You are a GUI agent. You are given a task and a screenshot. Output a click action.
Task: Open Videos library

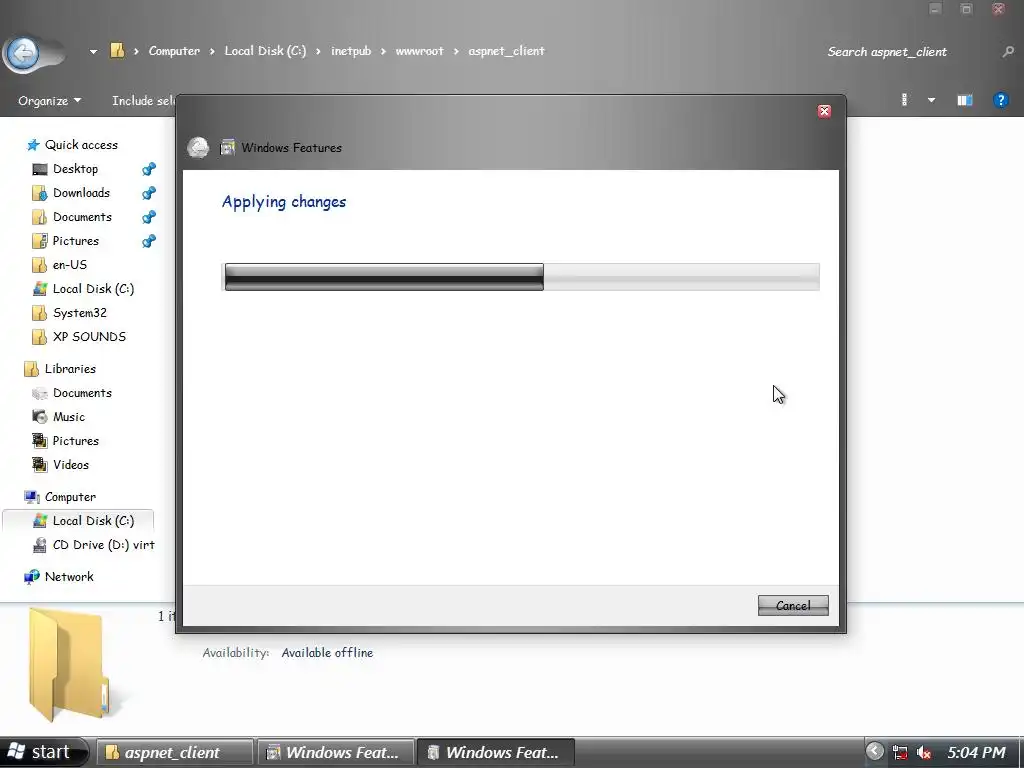point(71,465)
